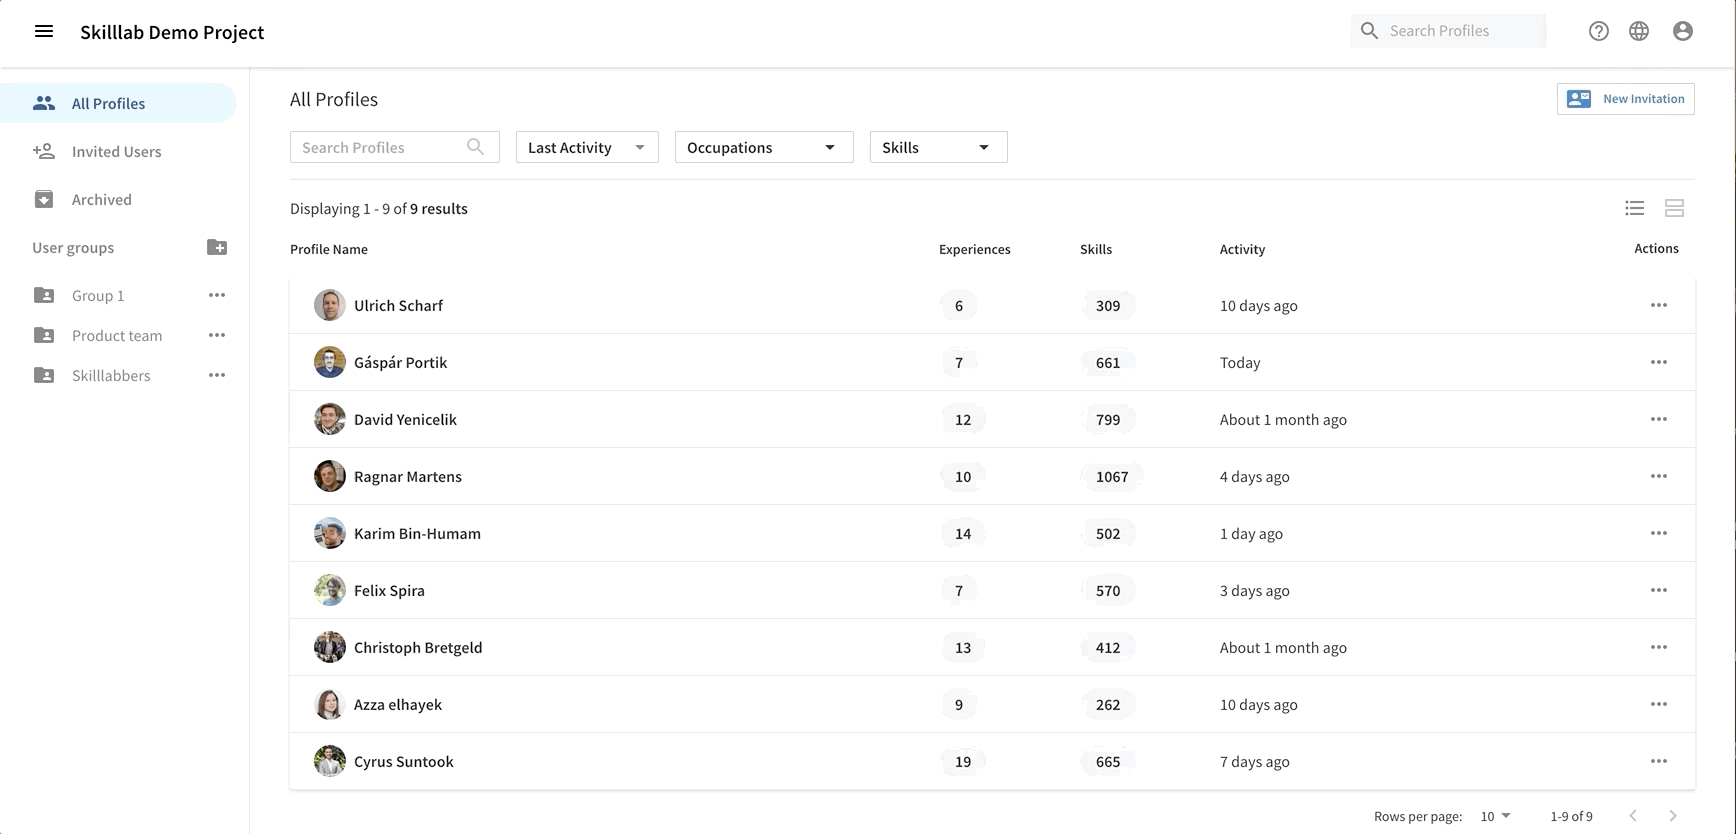This screenshot has width=1736, height=834.
Task: Click the add user group folder icon
Action: [x=217, y=247]
